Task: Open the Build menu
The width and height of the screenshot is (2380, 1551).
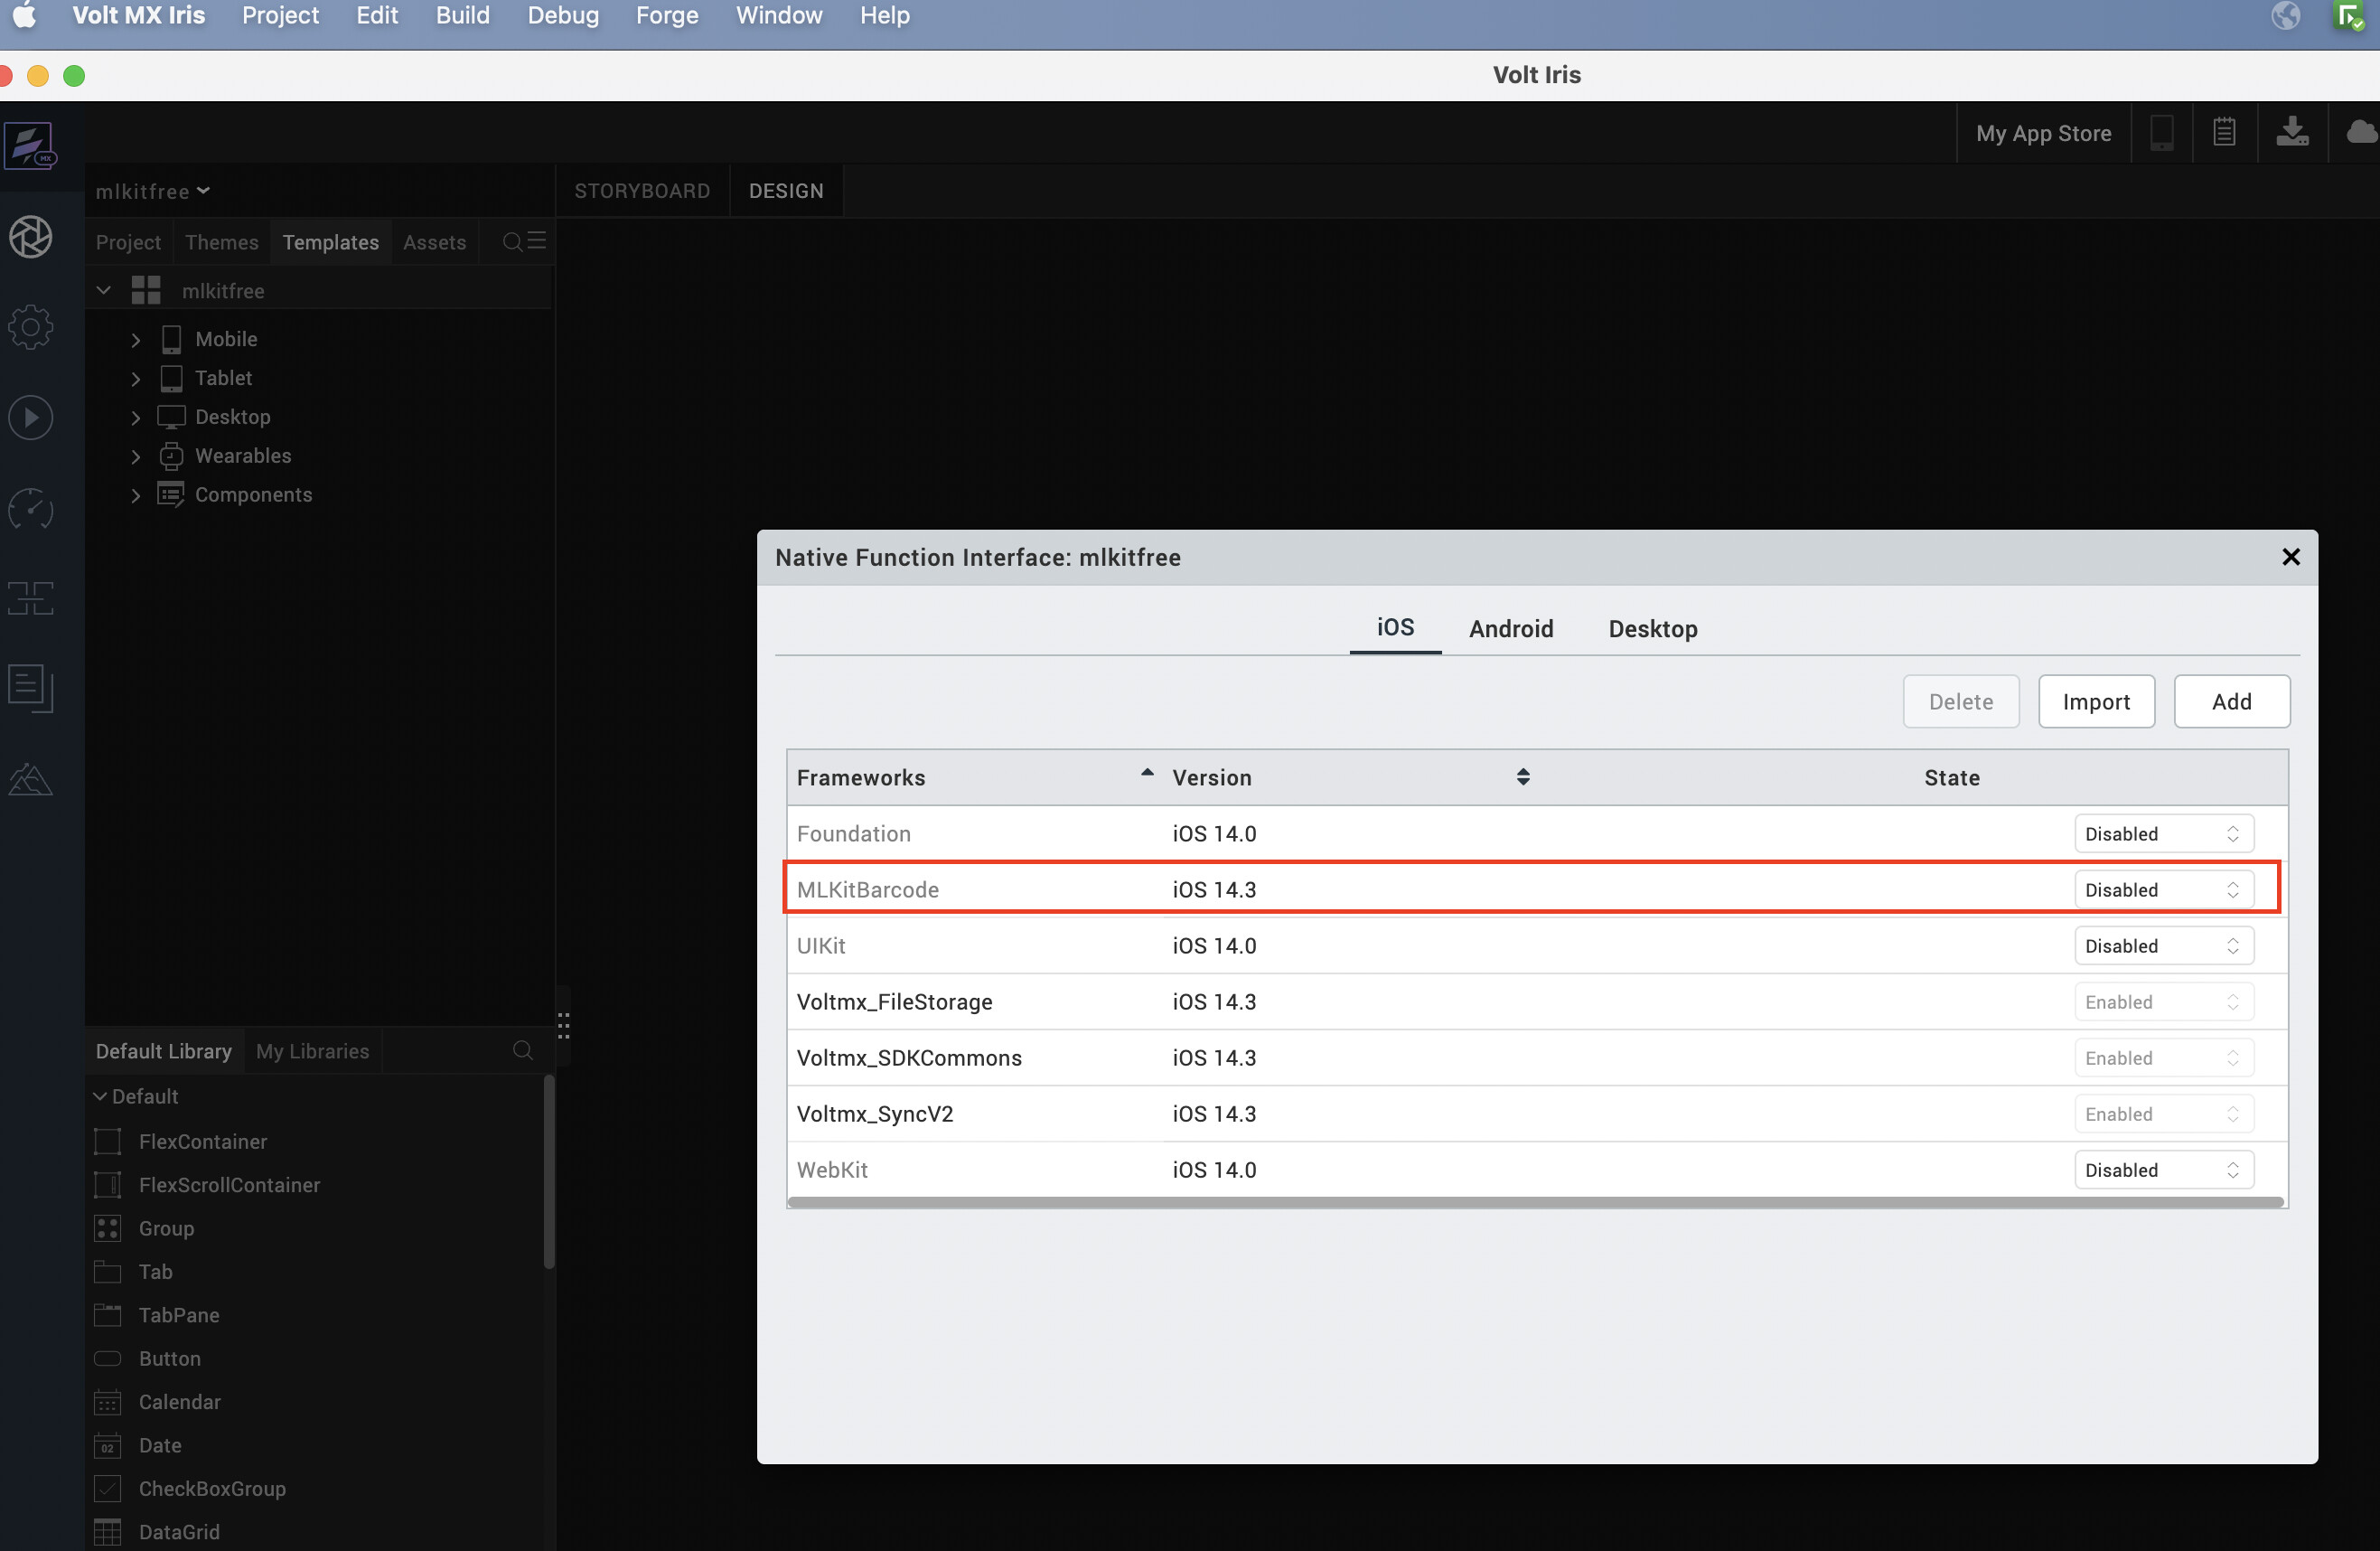Action: (x=462, y=15)
